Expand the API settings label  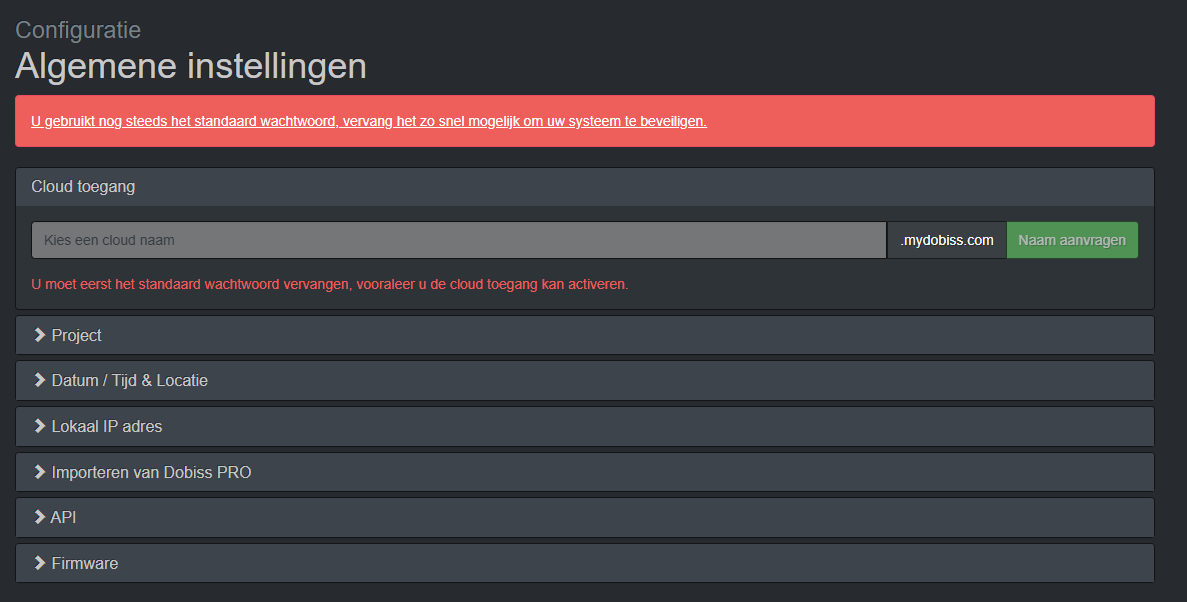[x=64, y=517]
